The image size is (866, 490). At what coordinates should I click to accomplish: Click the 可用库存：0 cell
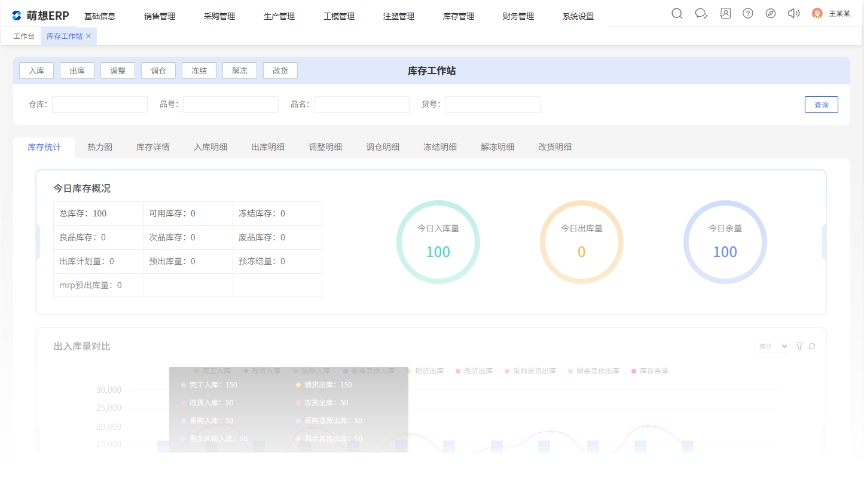[188, 213]
